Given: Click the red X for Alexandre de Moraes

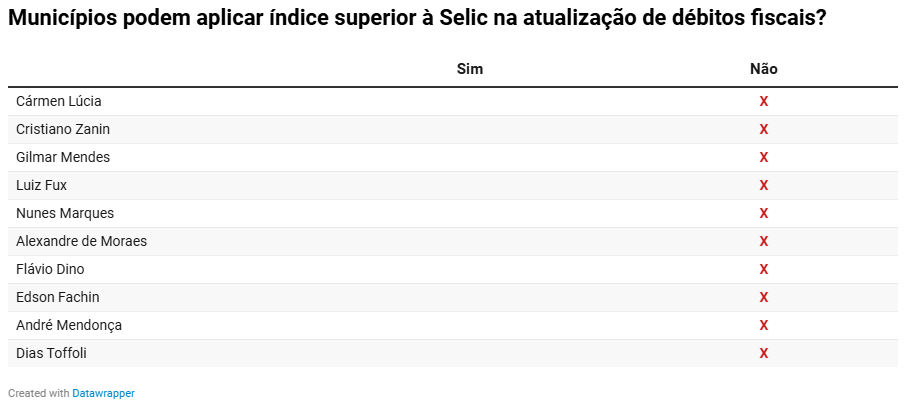Looking at the screenshot, I should click(x=764, y=241).
